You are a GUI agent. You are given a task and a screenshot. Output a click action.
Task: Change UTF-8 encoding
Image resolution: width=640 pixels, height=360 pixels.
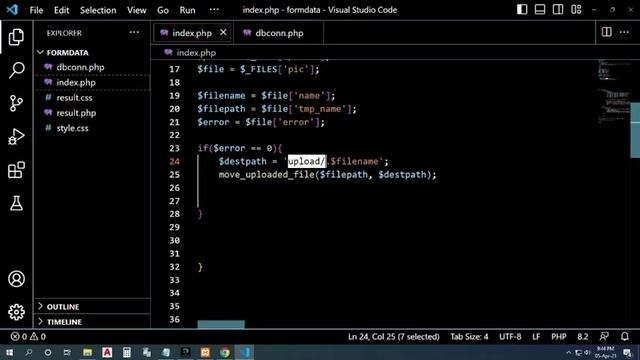[x=510, y=337]
